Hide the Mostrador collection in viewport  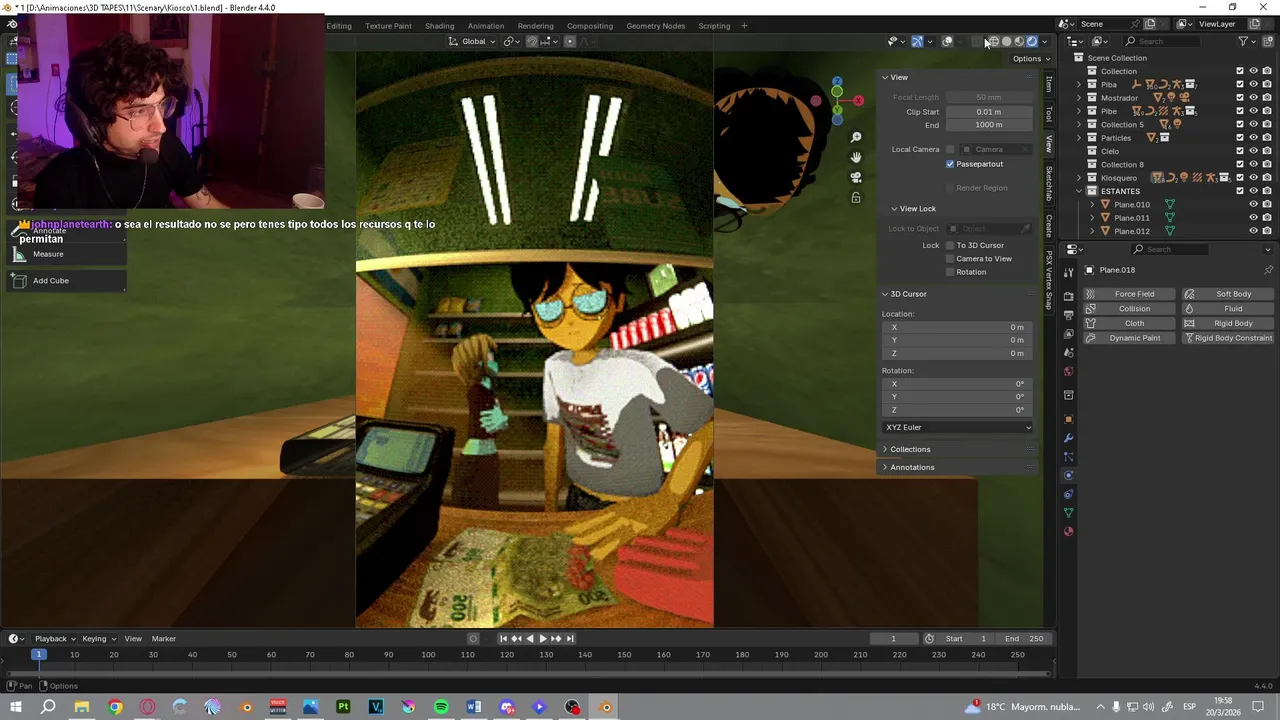[1254, 98]
